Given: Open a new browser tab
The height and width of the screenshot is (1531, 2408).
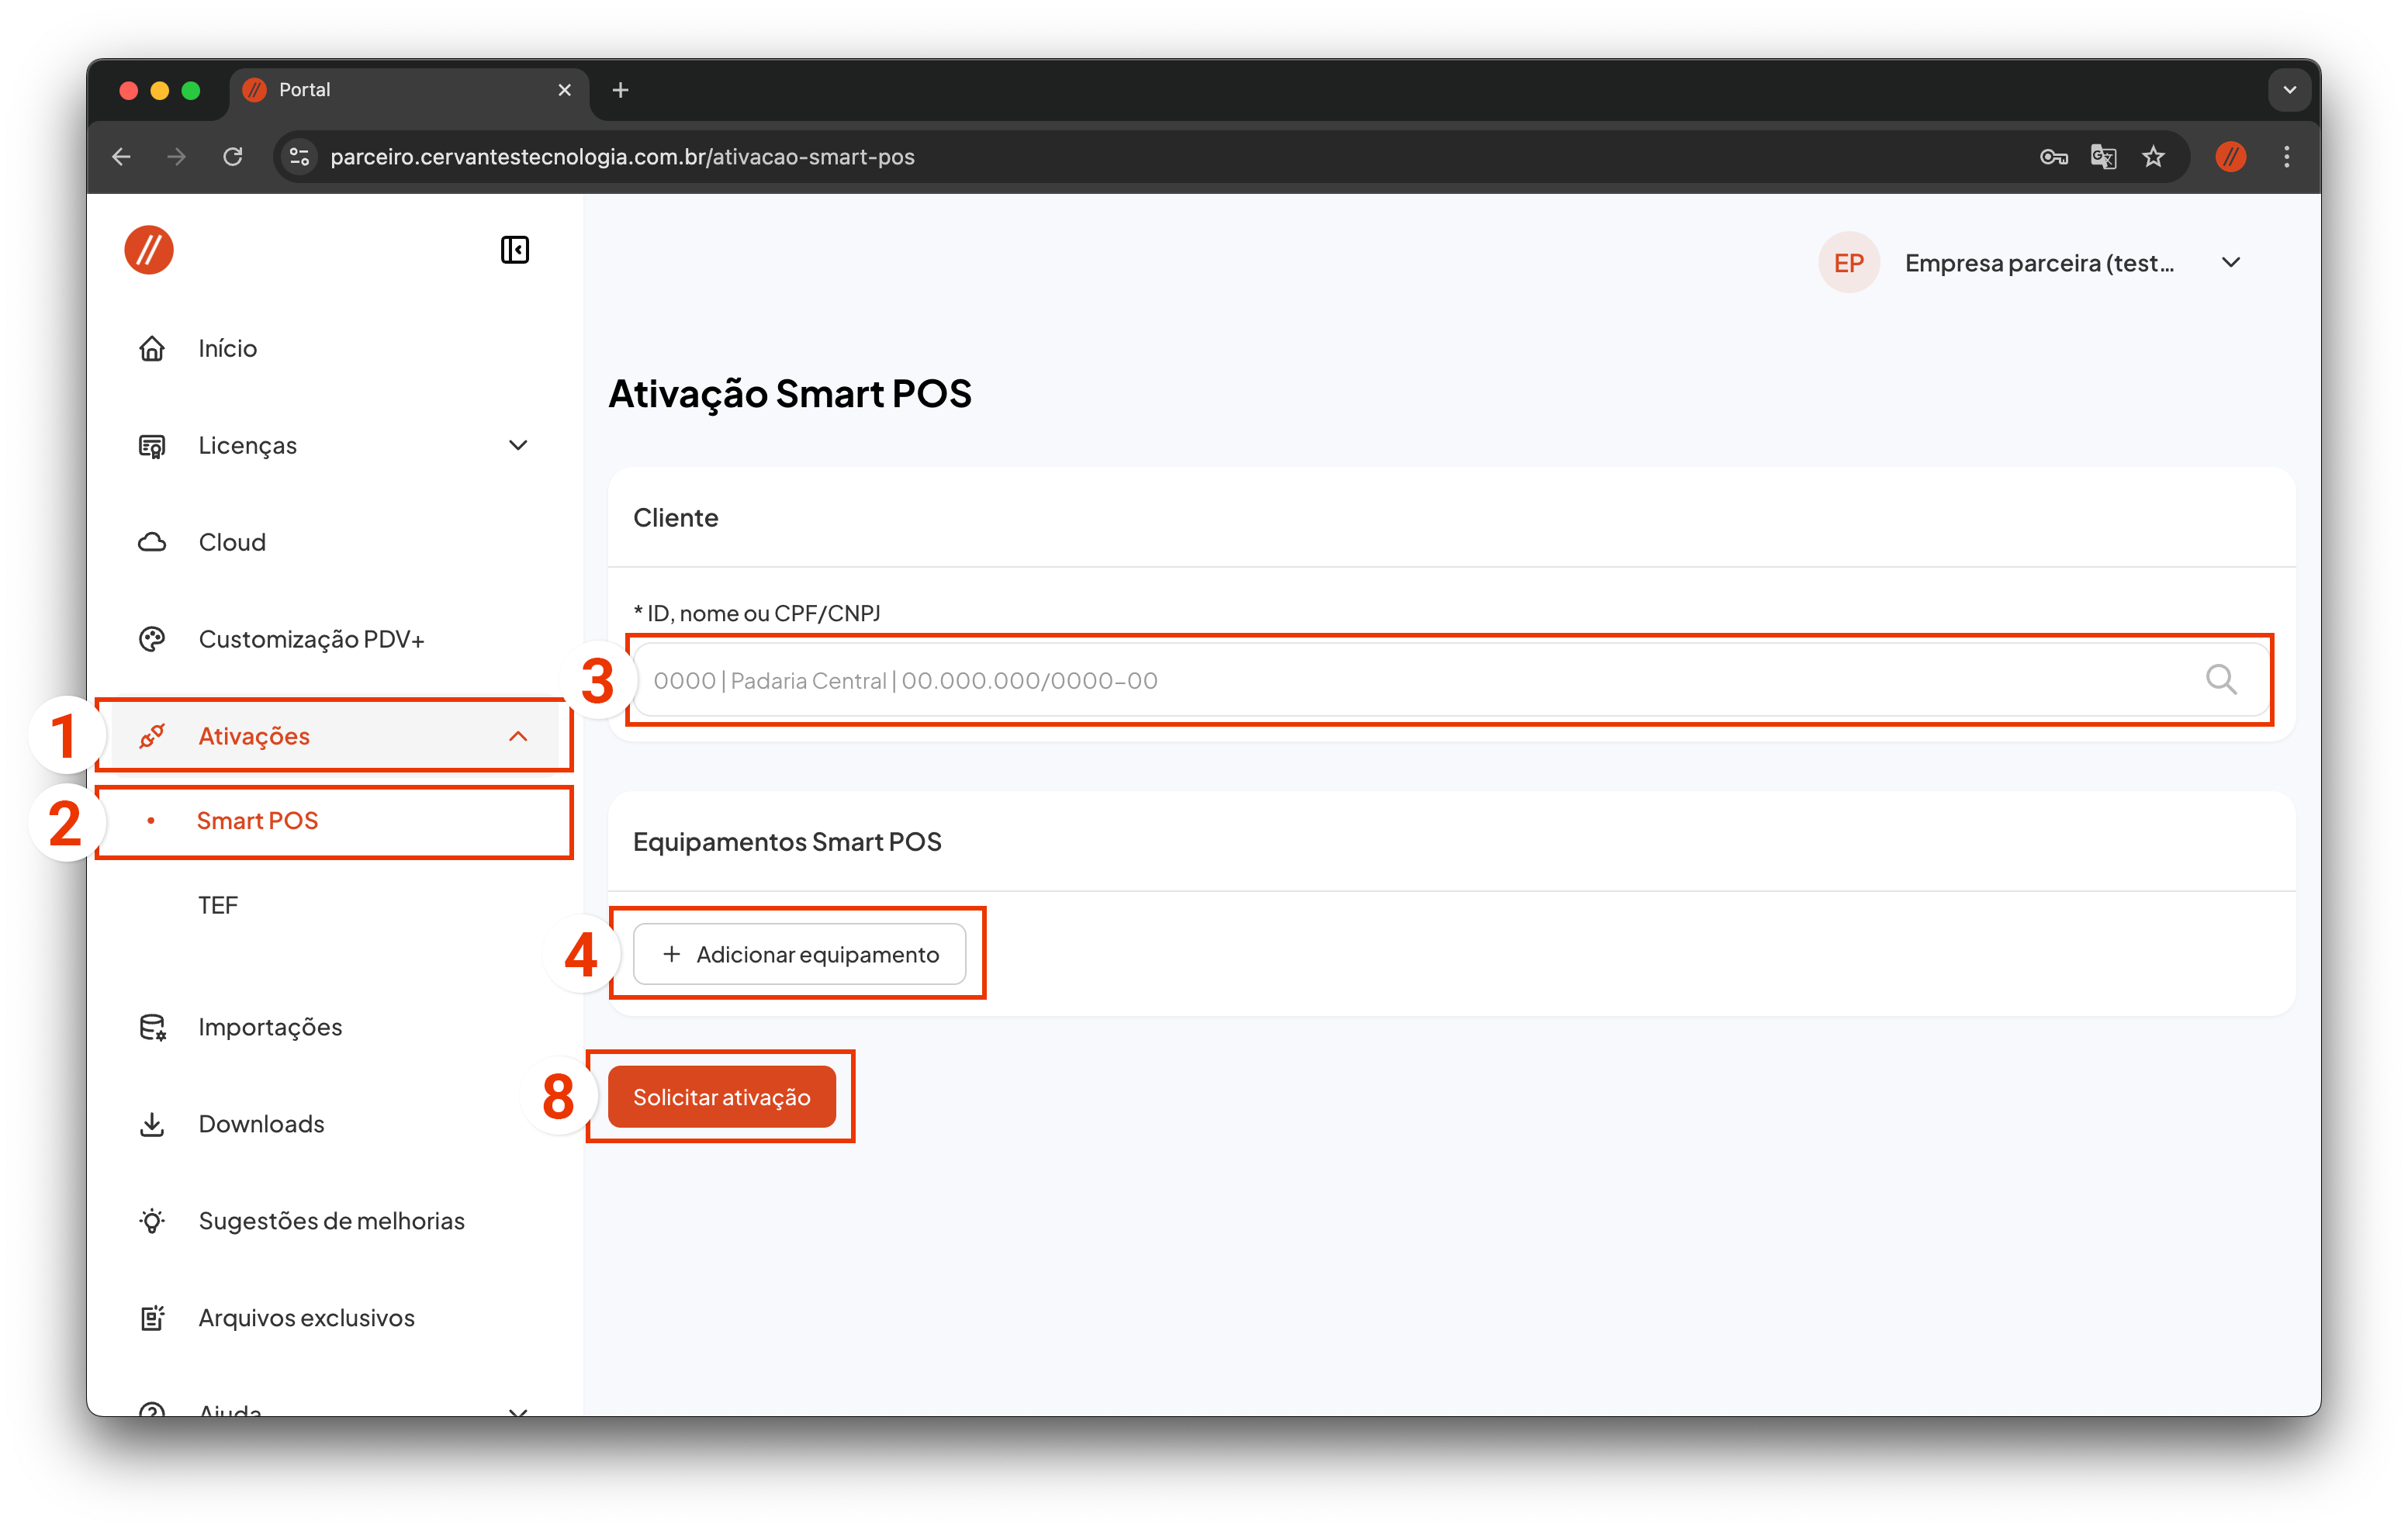Looking at the screenshot, I should point(620,90).
